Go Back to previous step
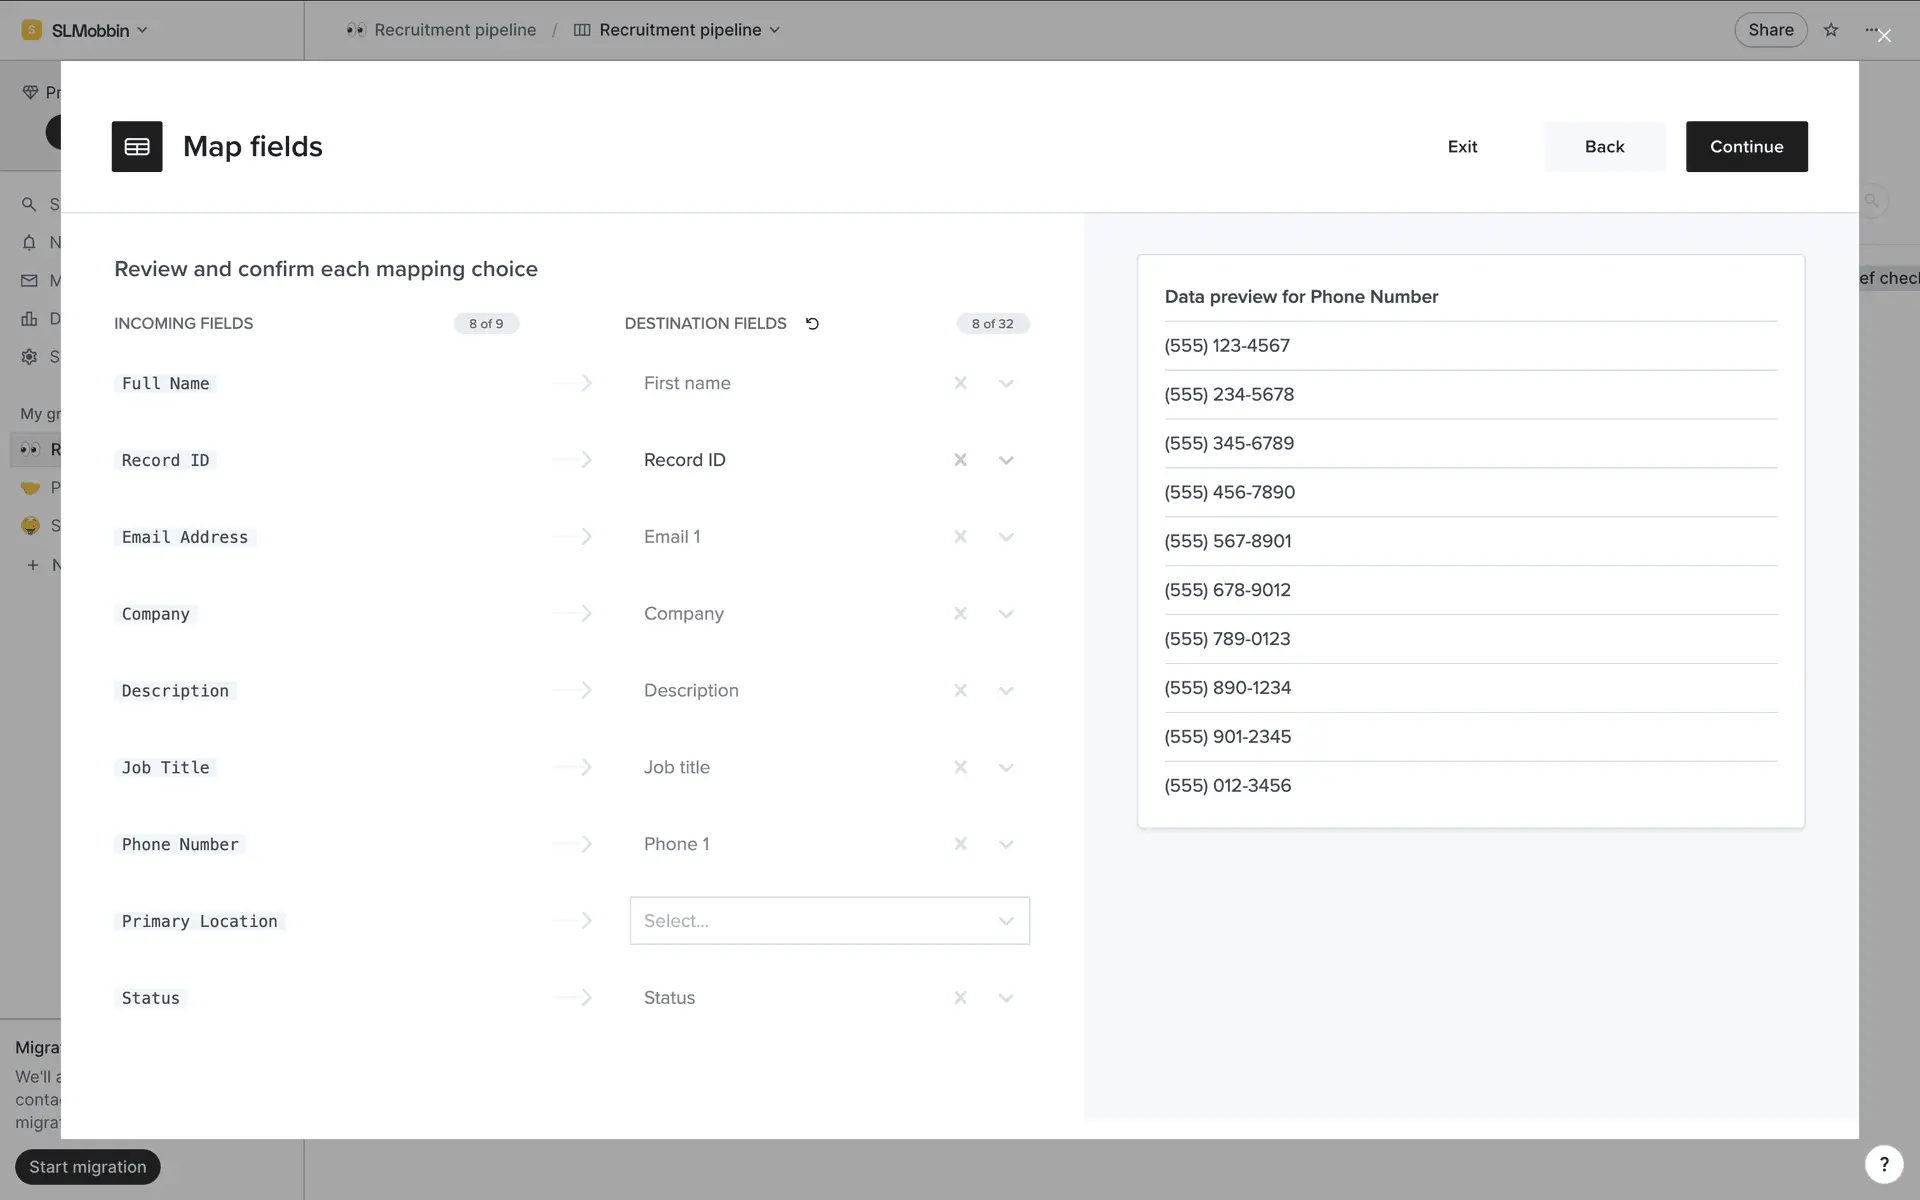This screenshot has height=1200, width=1920. tap(1604, 147)
